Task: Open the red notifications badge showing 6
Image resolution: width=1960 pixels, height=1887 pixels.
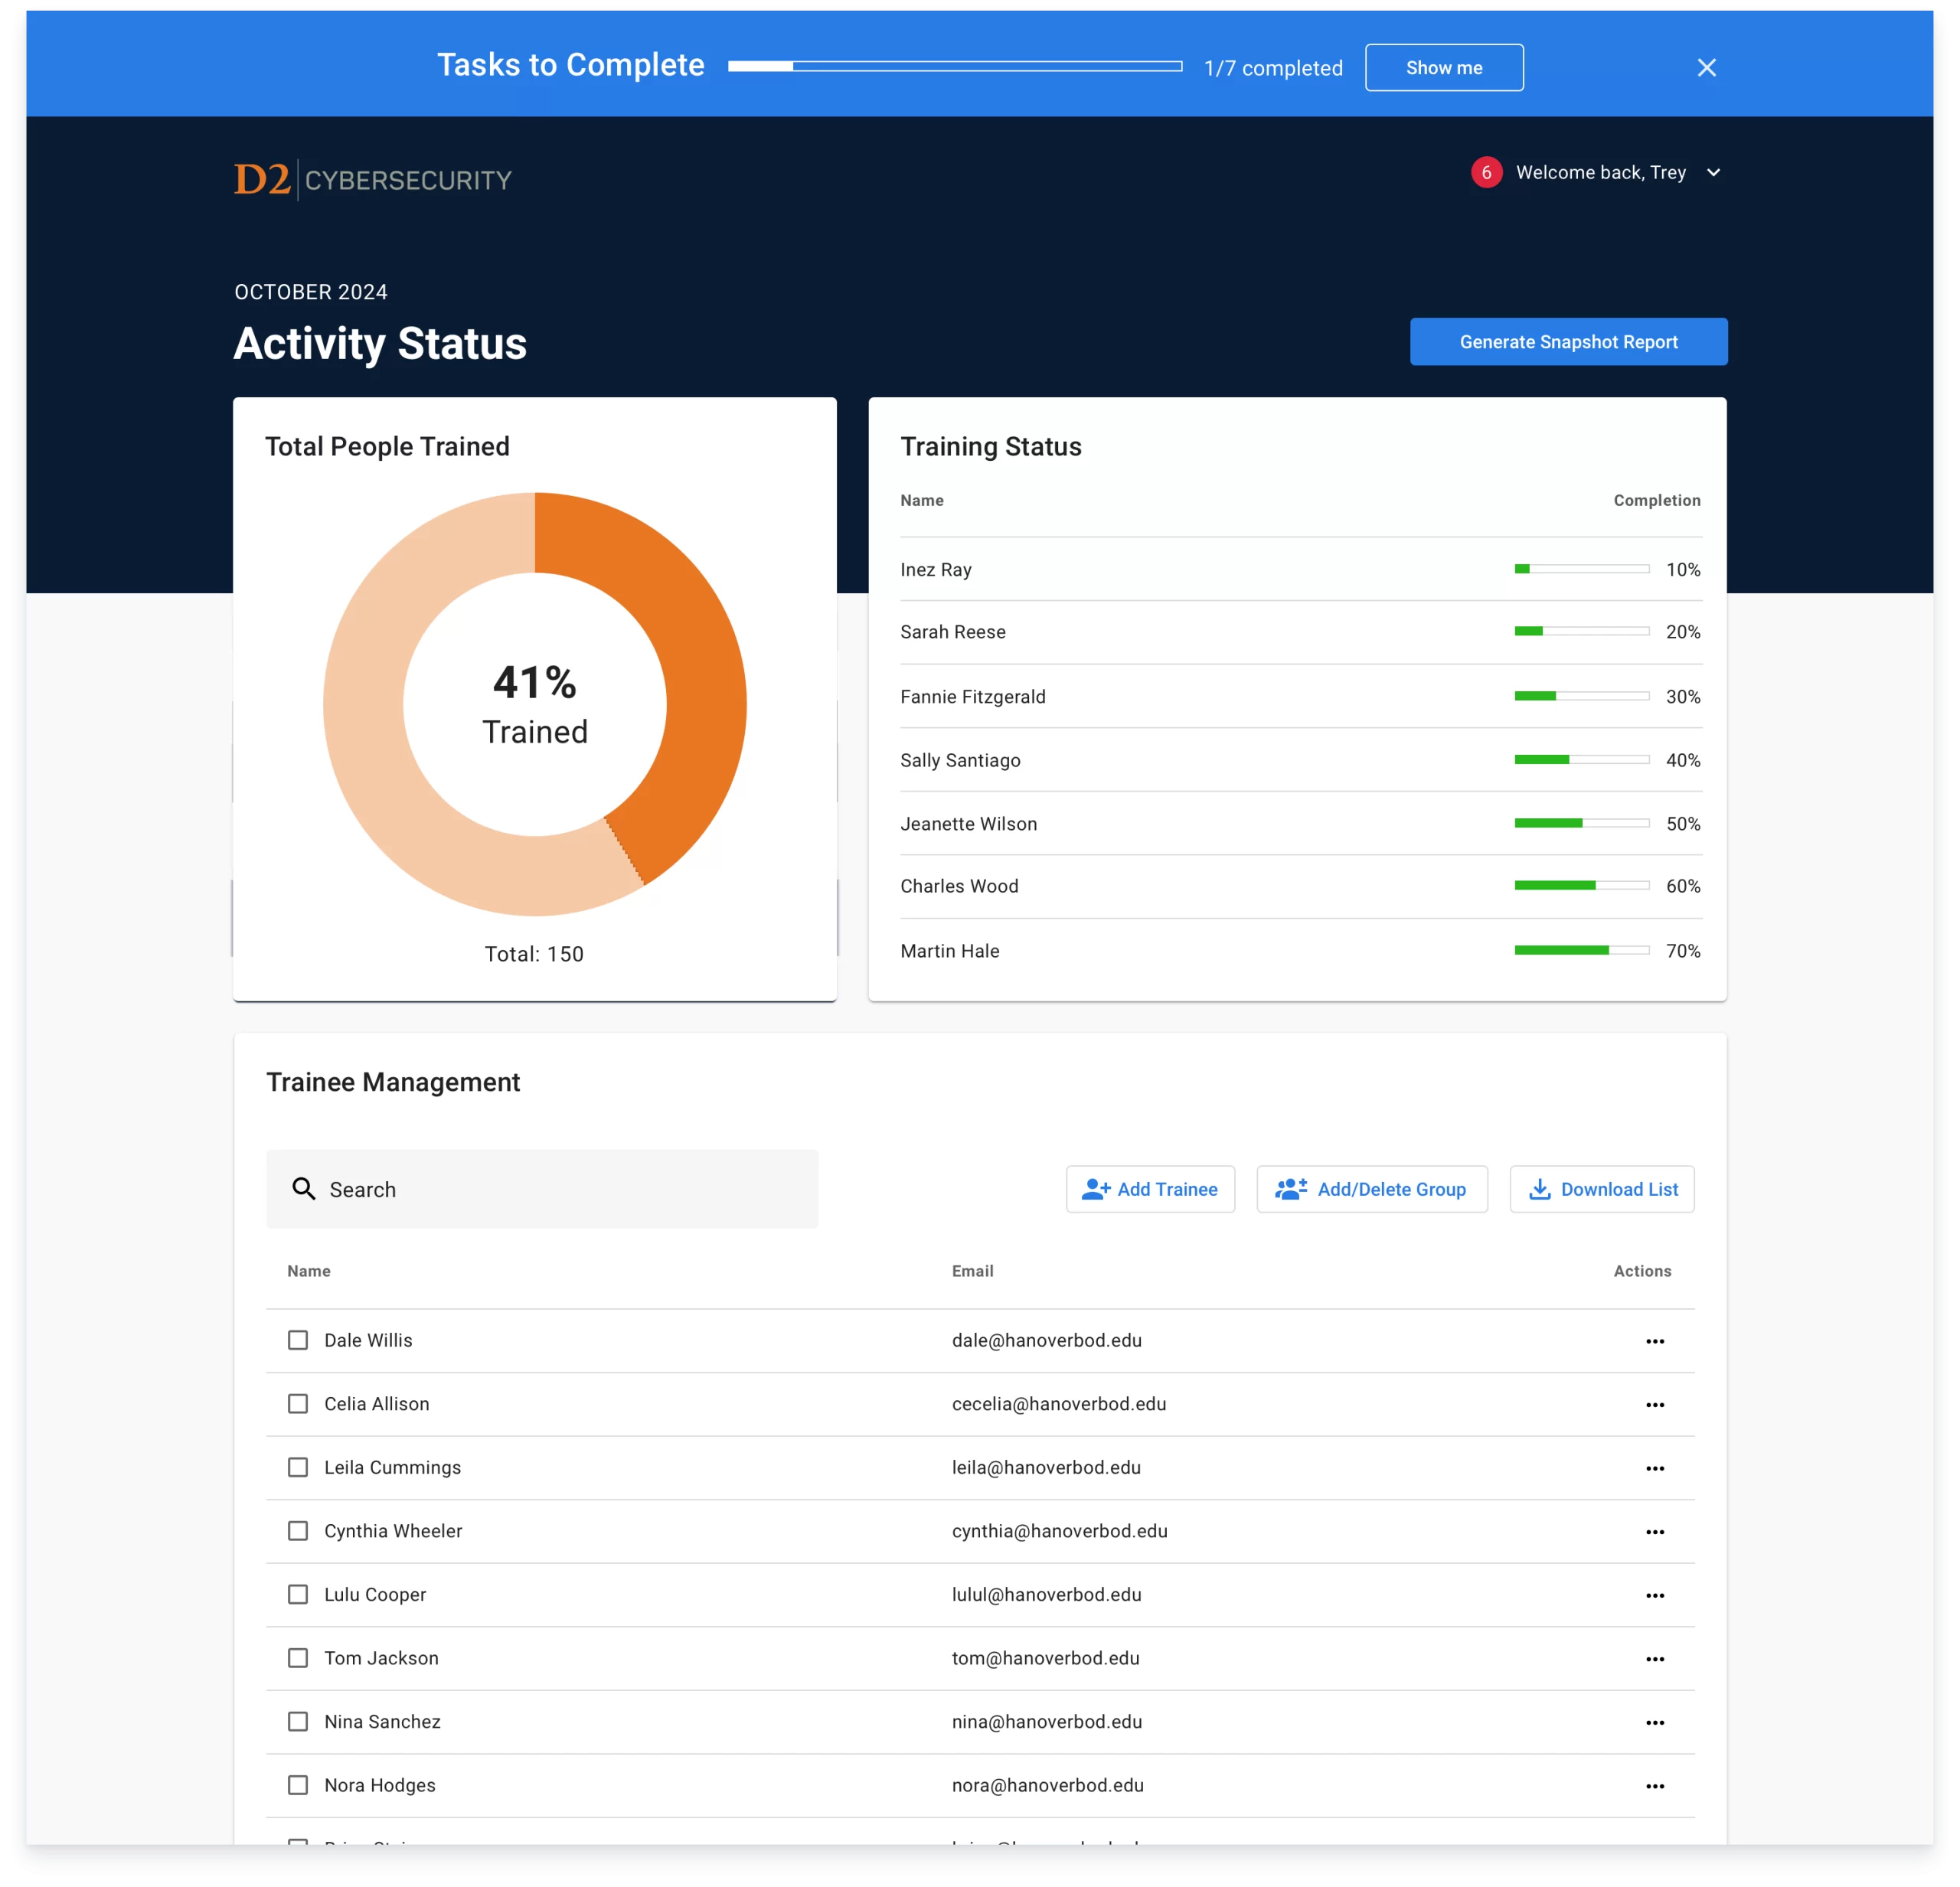Action: (x=1486, y=172)
